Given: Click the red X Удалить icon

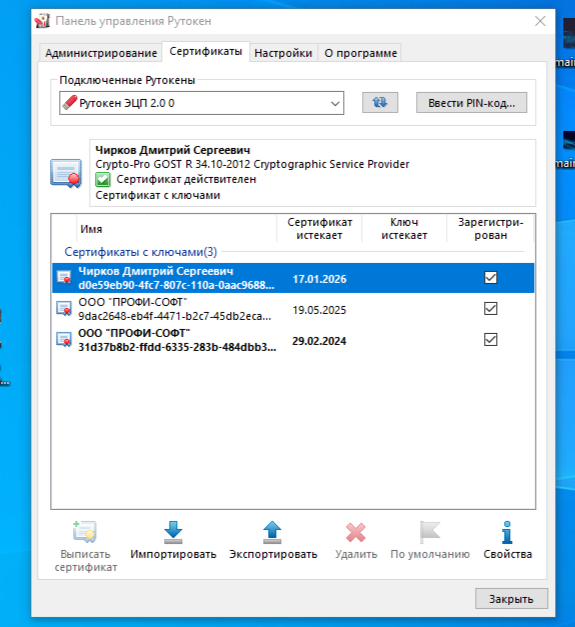Looking at the screenshot, I should click(x=355, y=533).
